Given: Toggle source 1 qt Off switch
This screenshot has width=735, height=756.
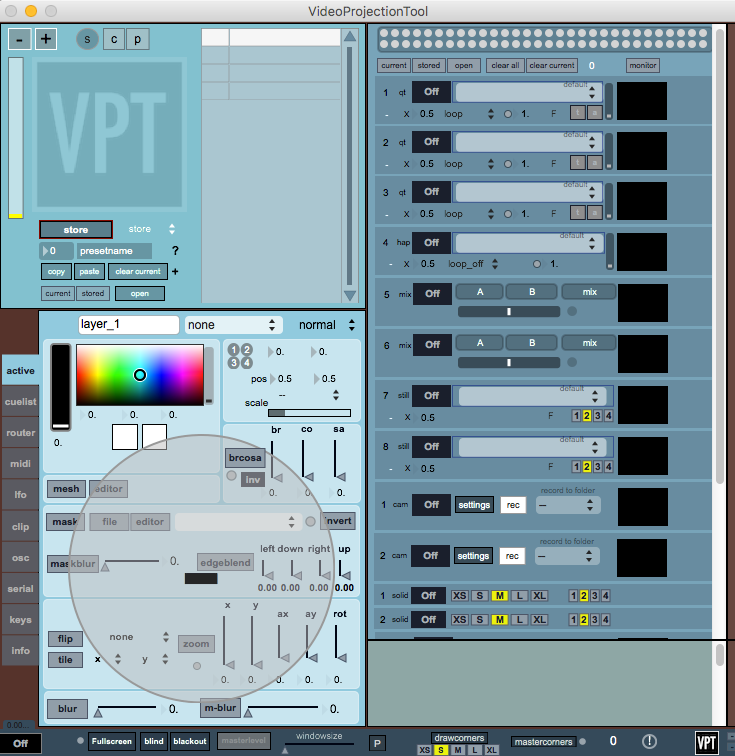Looking at the screenshot, I should tap(431, 92).
